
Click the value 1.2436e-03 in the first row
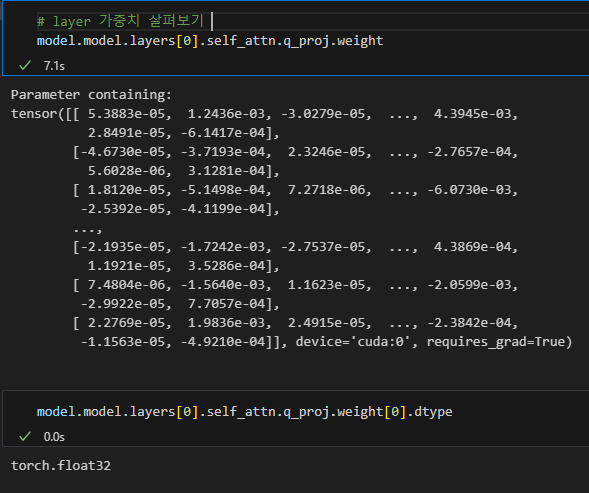point(227,113)
